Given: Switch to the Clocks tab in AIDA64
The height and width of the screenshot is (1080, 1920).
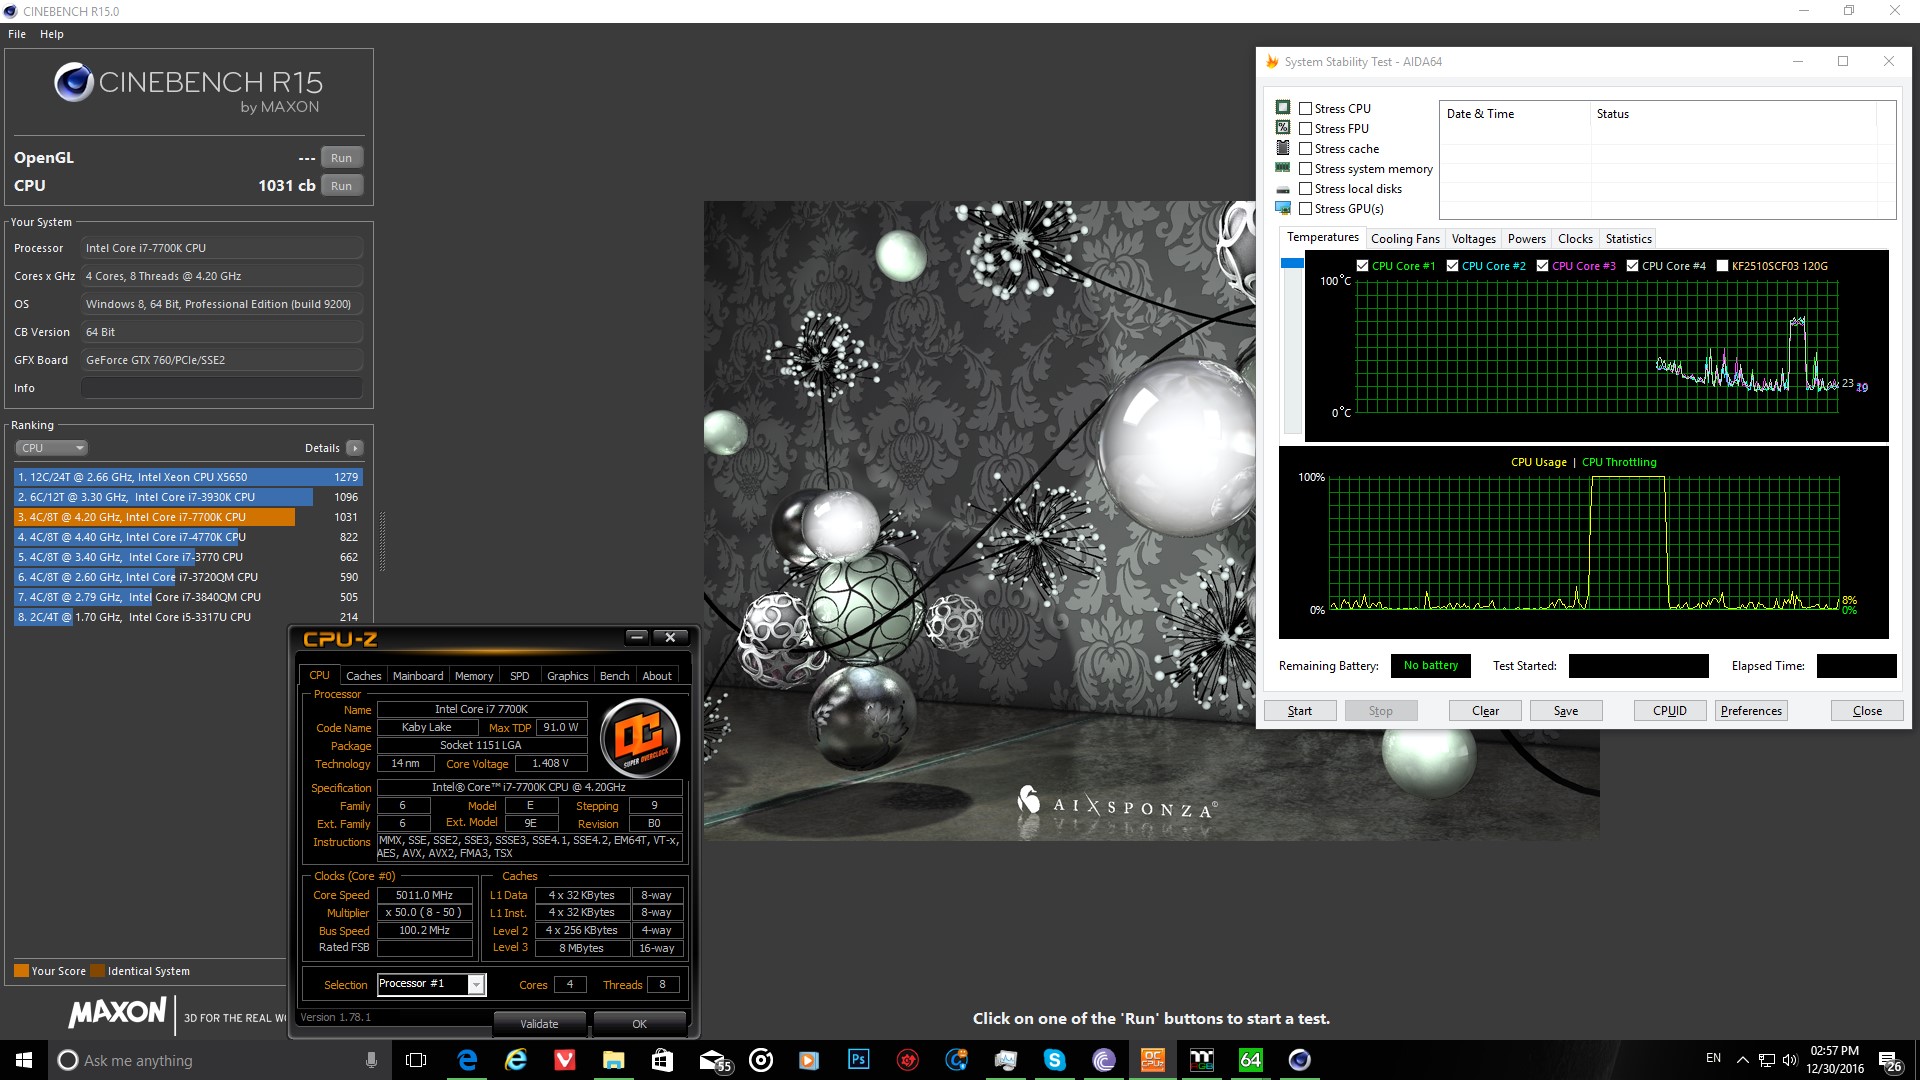Looking at the screenshot, I should [1575, 238].
